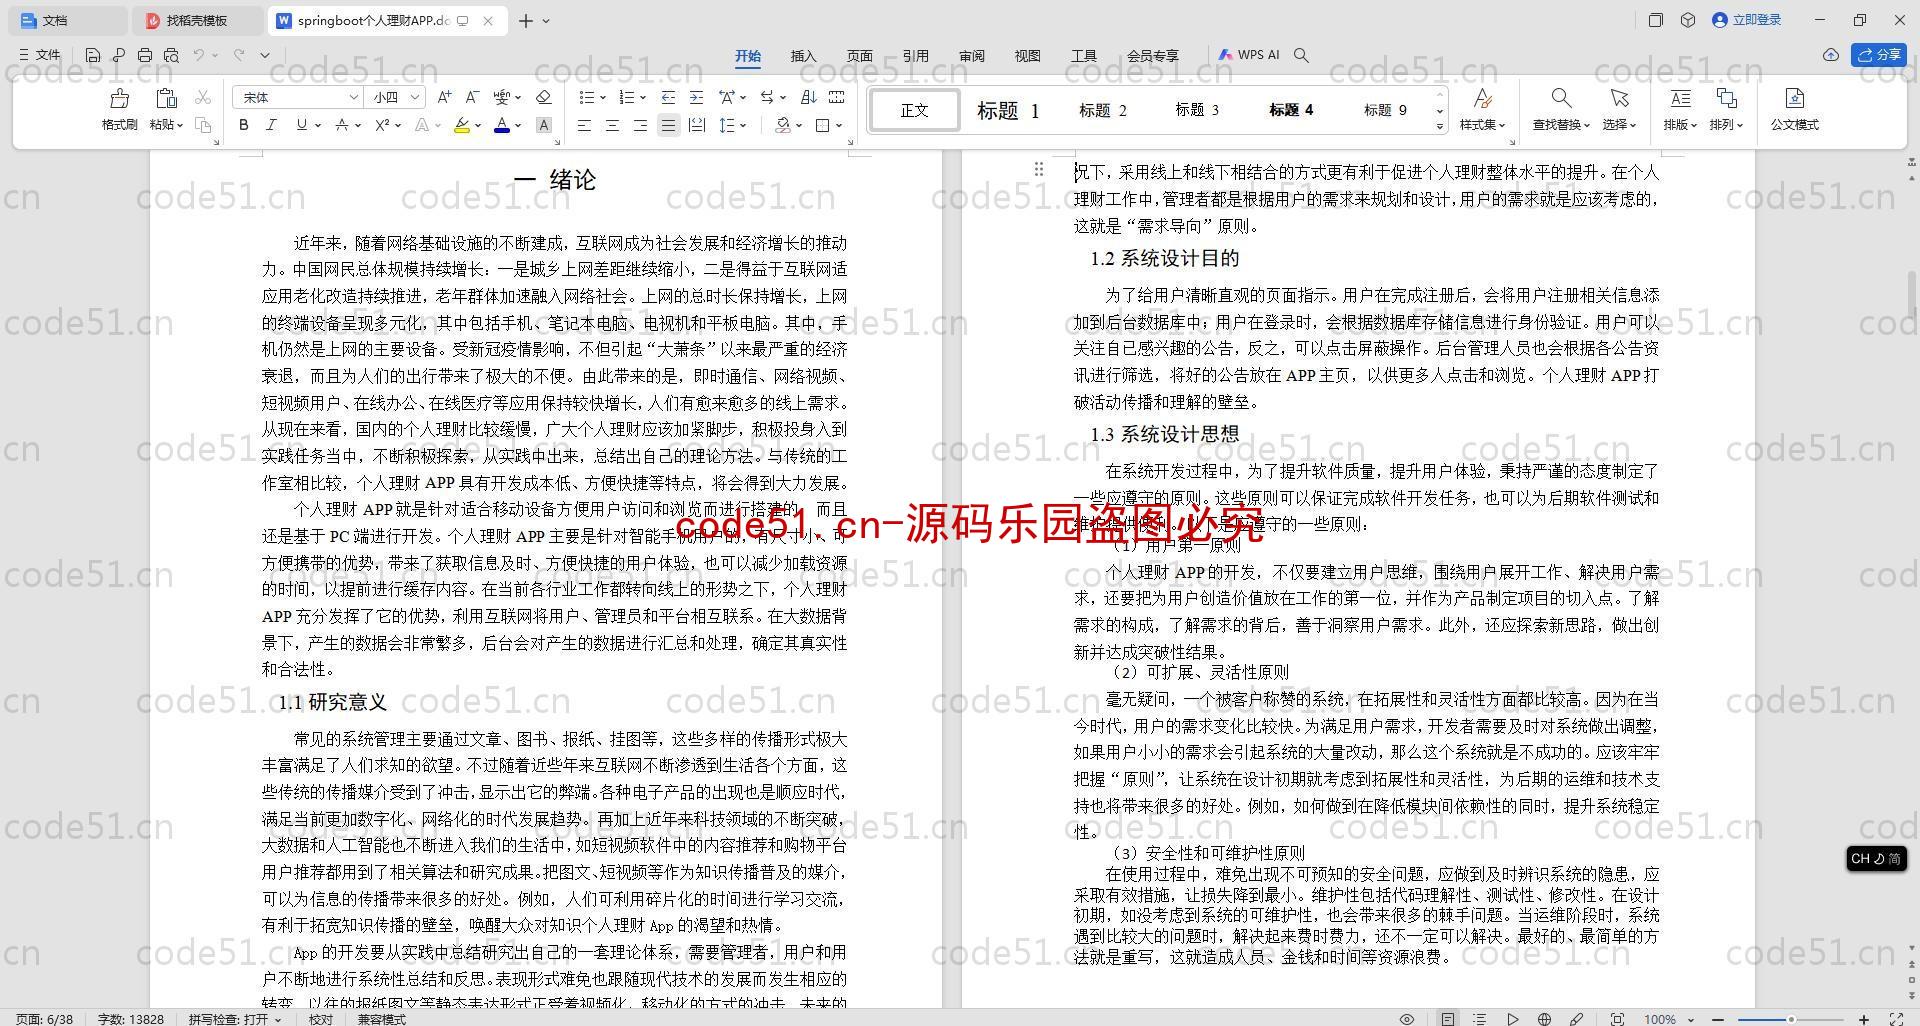The width and height of the screenshot is (1920, 1026).
Task: Switch to outline view in the status bar
Action: pos(1480,1019)
